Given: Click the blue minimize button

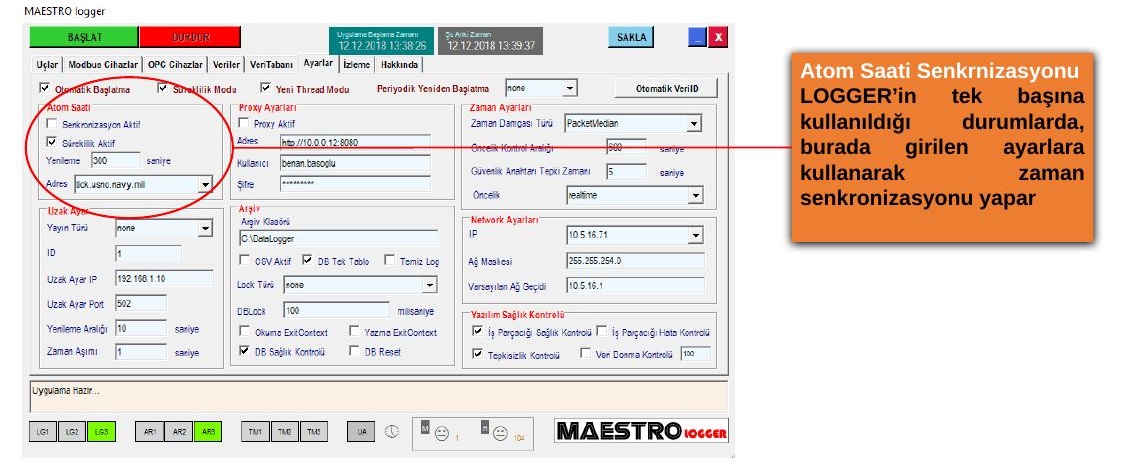Looking at the screenshot, I should point(696,38).
